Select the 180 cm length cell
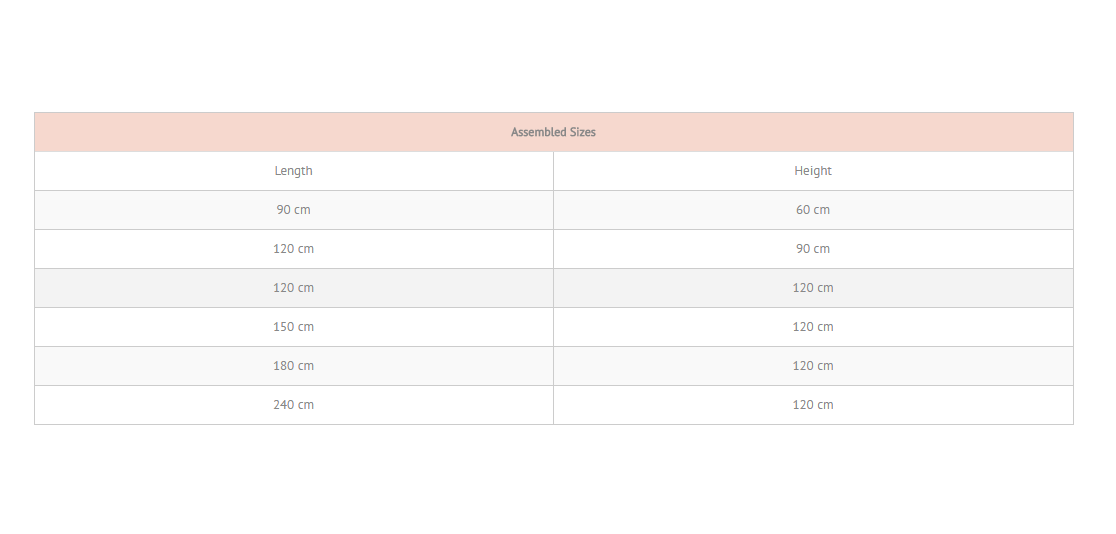 (x=293, y=366)
